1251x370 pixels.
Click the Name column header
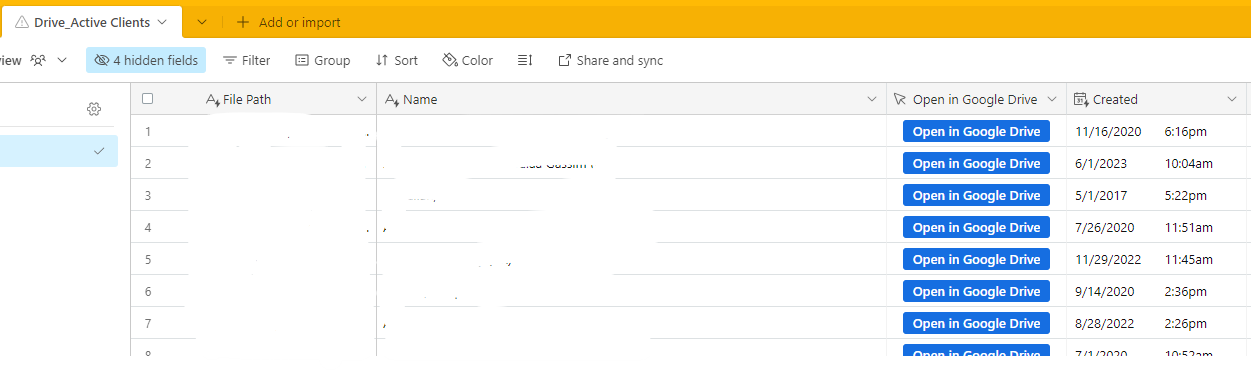coord(631,99)
